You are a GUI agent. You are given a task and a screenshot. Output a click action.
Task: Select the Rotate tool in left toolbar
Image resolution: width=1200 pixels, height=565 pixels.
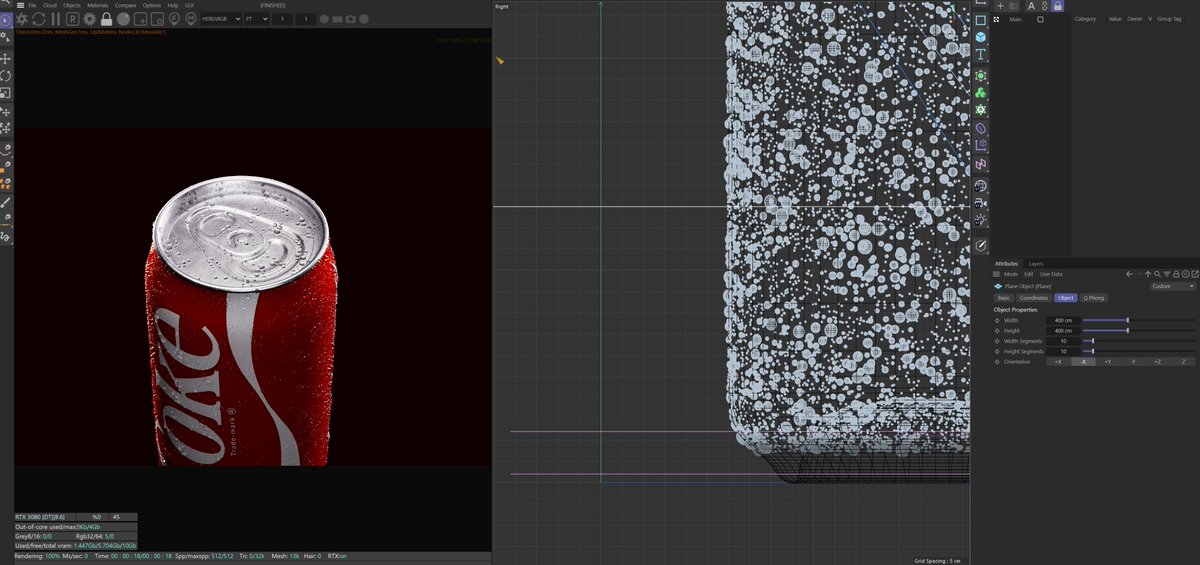click(x=5, y=75)
